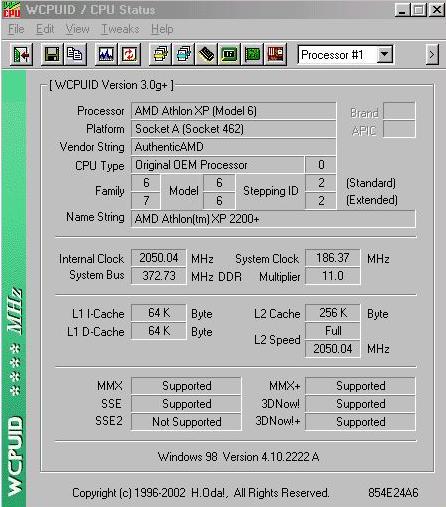446x507 pixels.
Task: Open the Help menu
Action: [162, 29]
